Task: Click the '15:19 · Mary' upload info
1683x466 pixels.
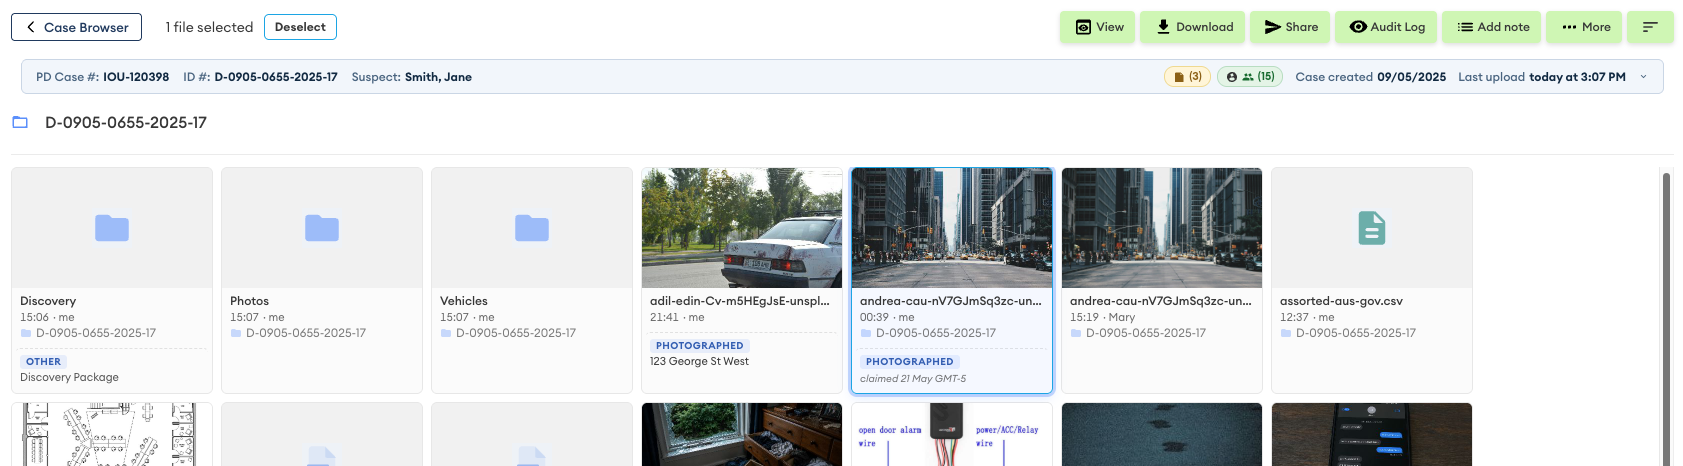Action: 1102,317
